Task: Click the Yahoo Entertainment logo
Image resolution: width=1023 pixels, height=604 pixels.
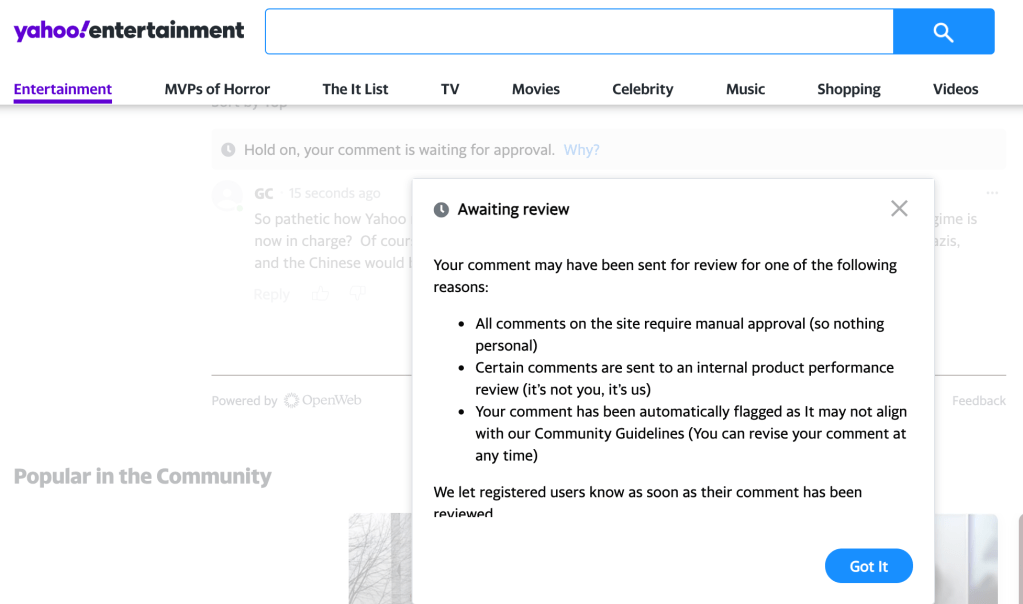Action: pos(129,31)
